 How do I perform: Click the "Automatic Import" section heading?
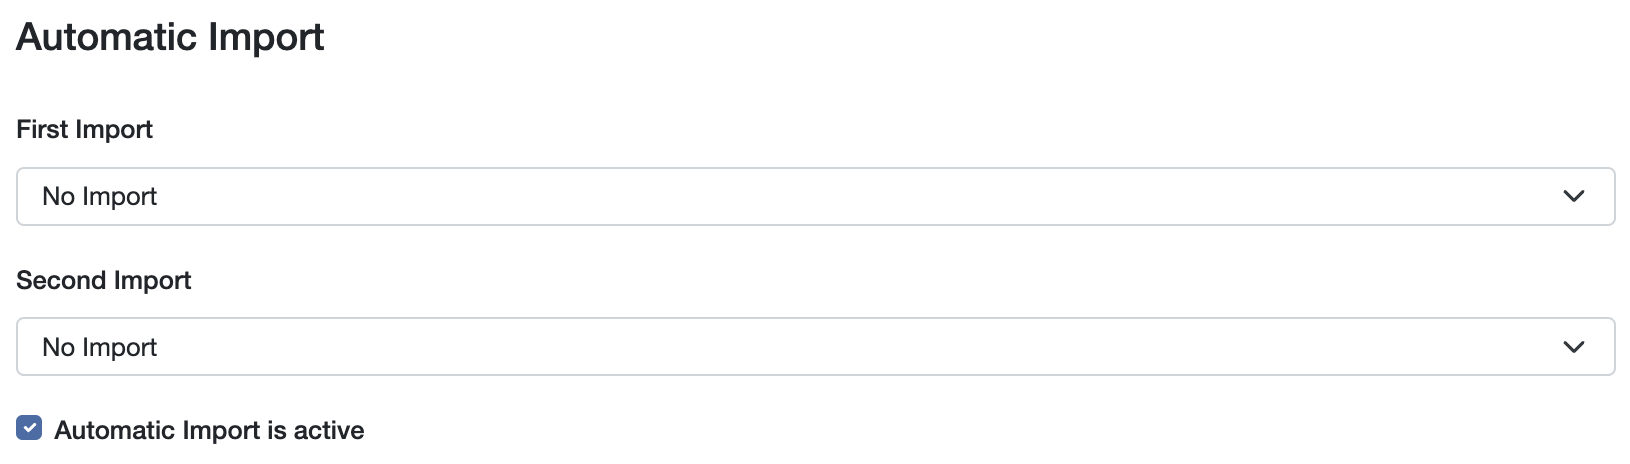pos(170,37)
